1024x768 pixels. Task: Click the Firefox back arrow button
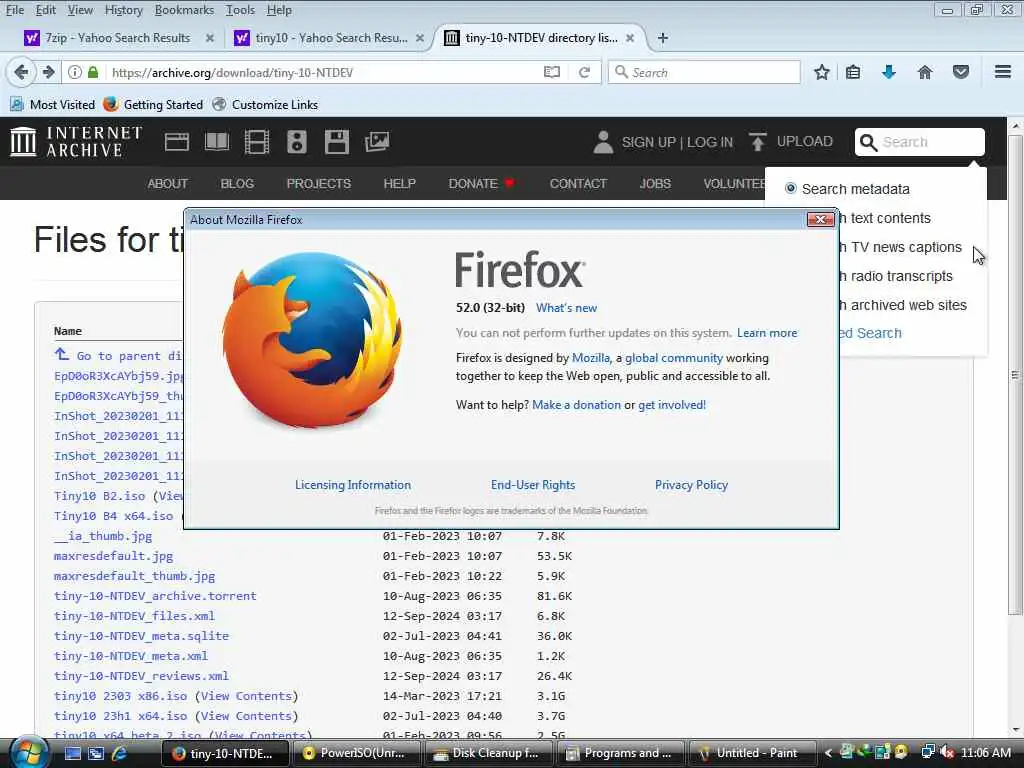click(x=21, y=72)
